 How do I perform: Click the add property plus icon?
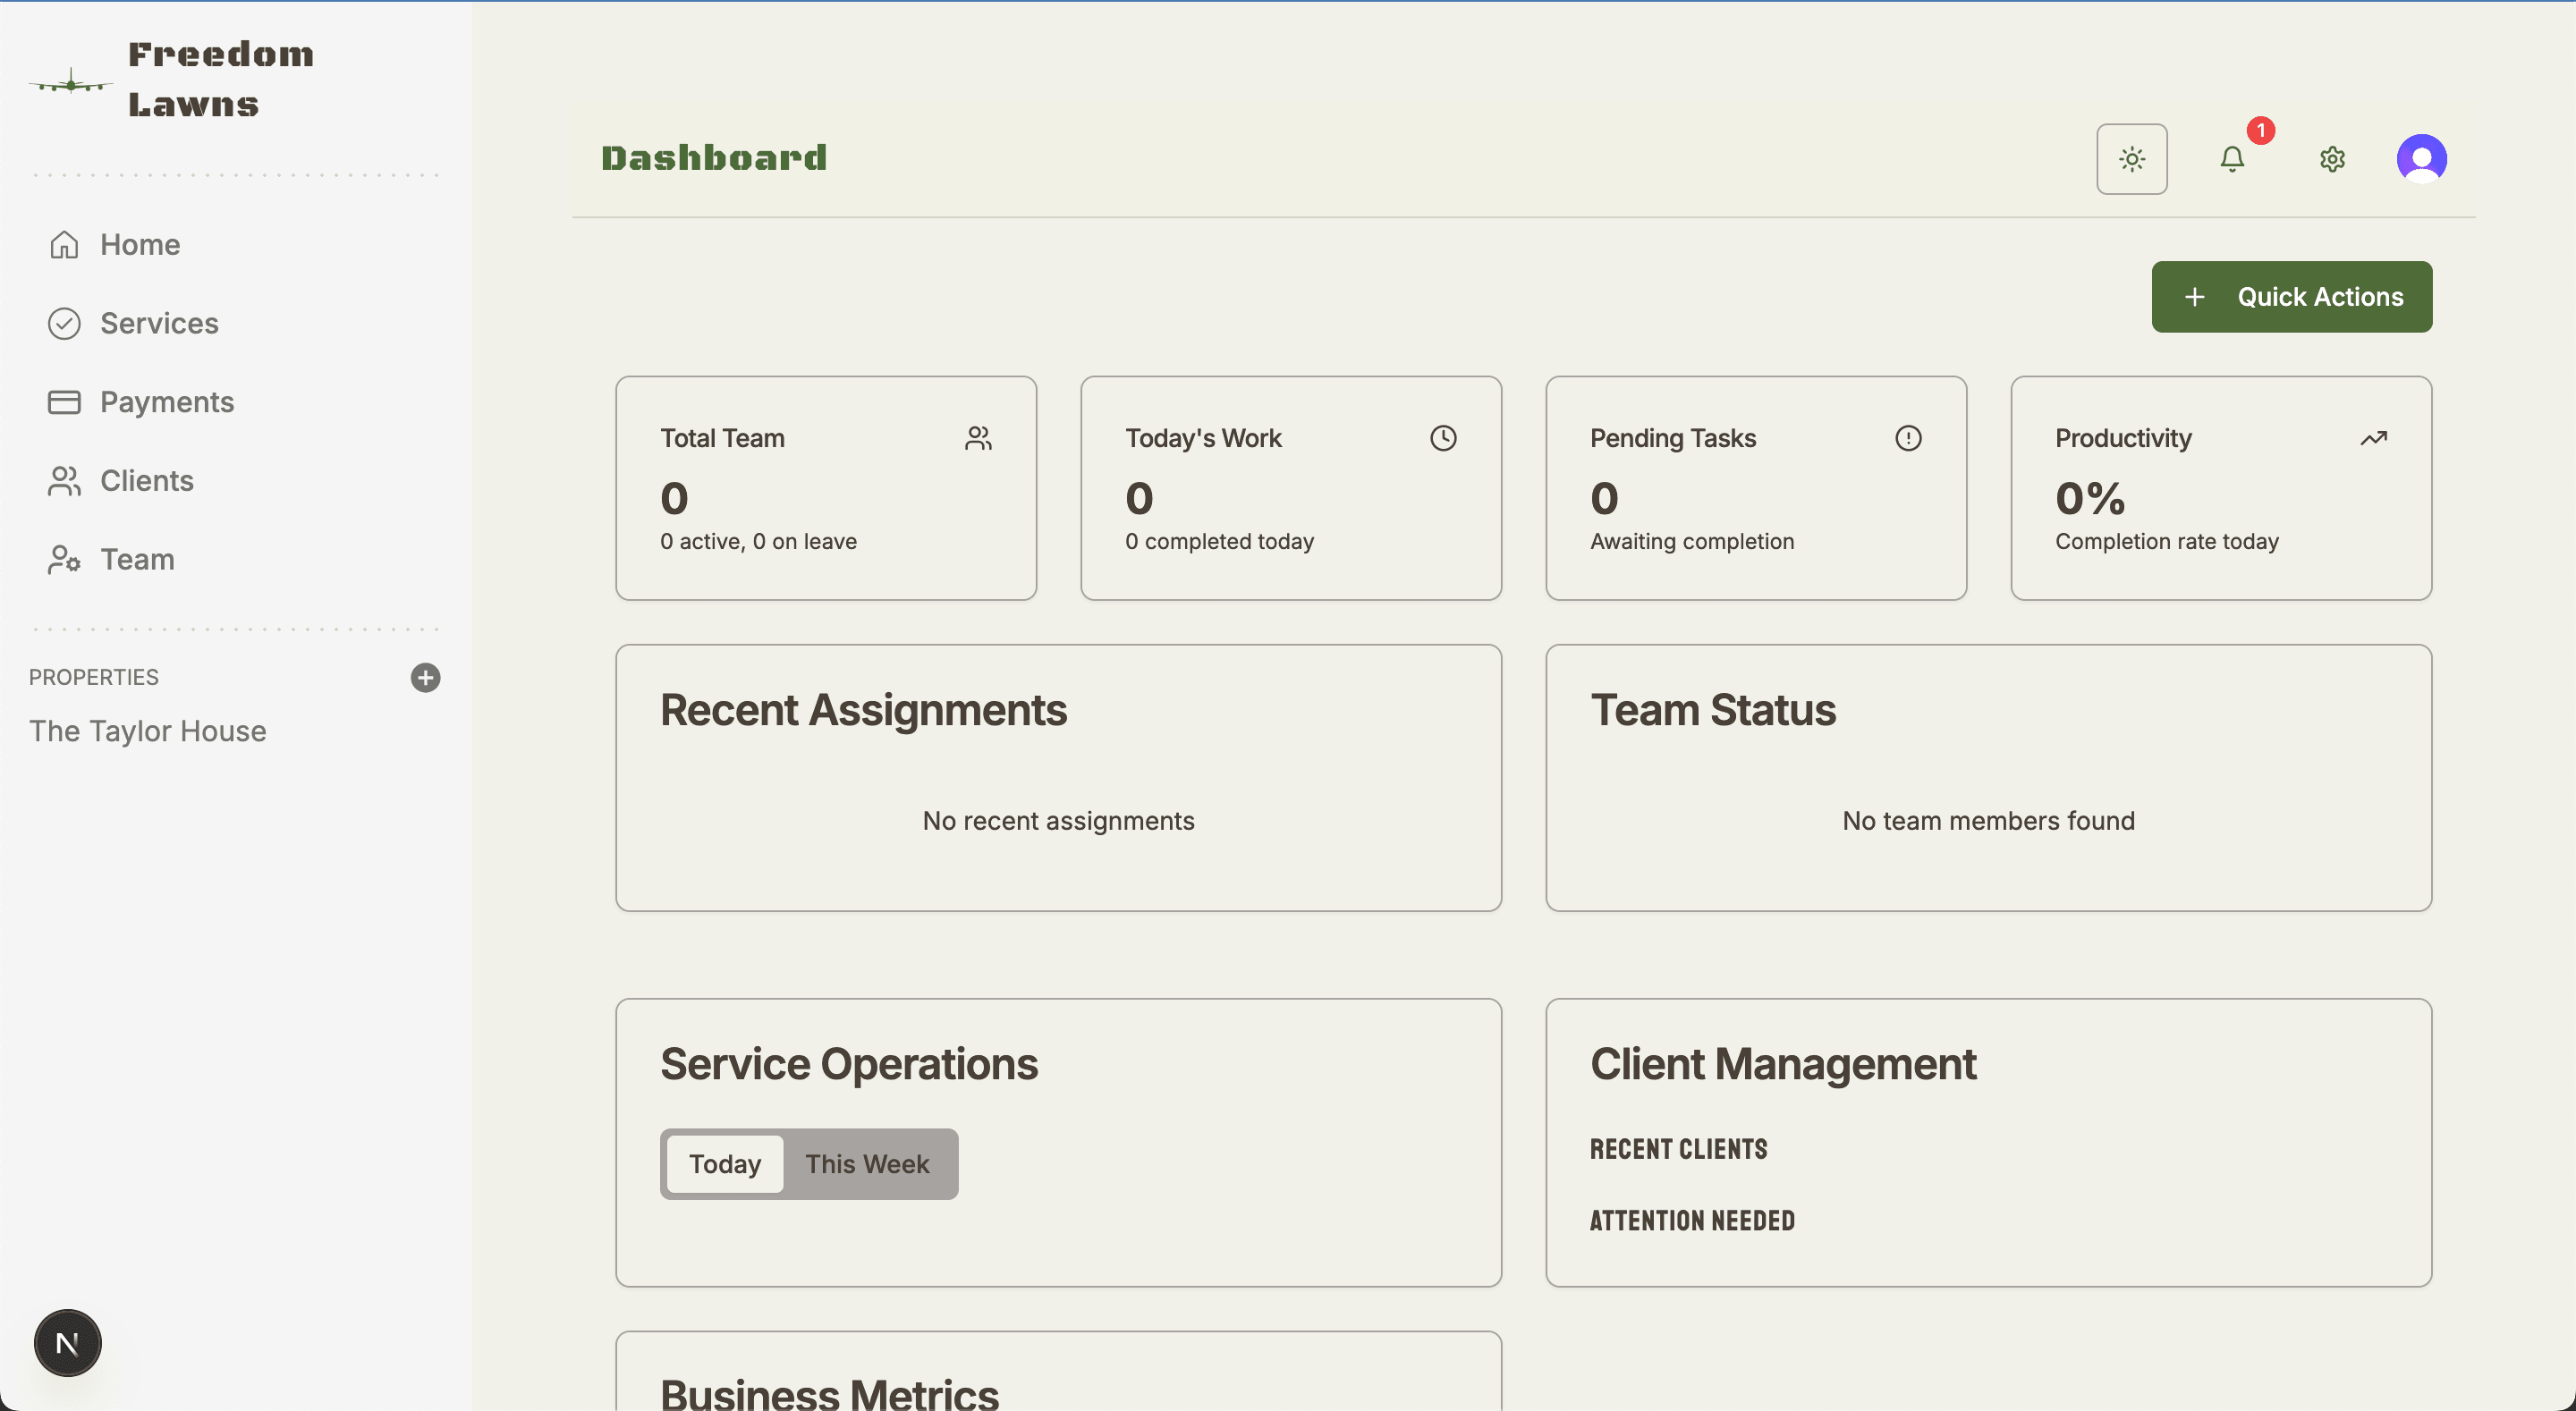point(425,677)
